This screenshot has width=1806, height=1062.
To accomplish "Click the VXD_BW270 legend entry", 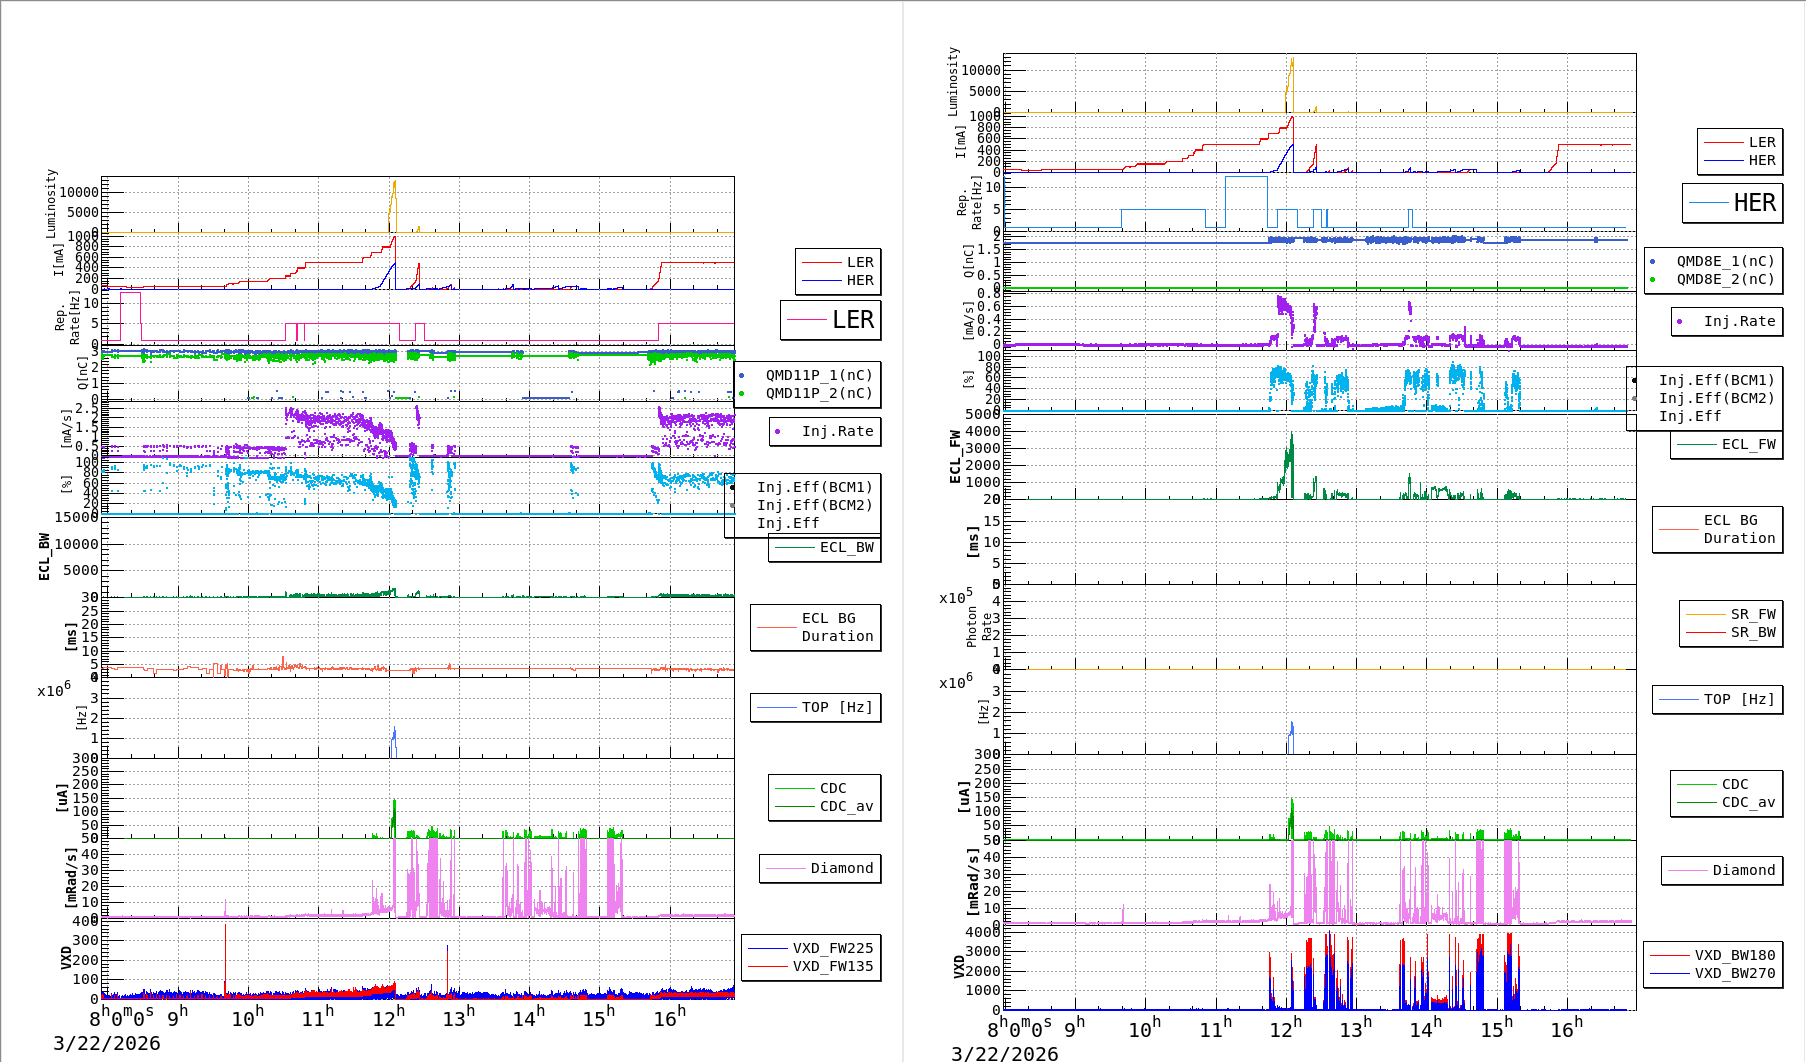I will pyautogui.click(x=1713, y=973).
